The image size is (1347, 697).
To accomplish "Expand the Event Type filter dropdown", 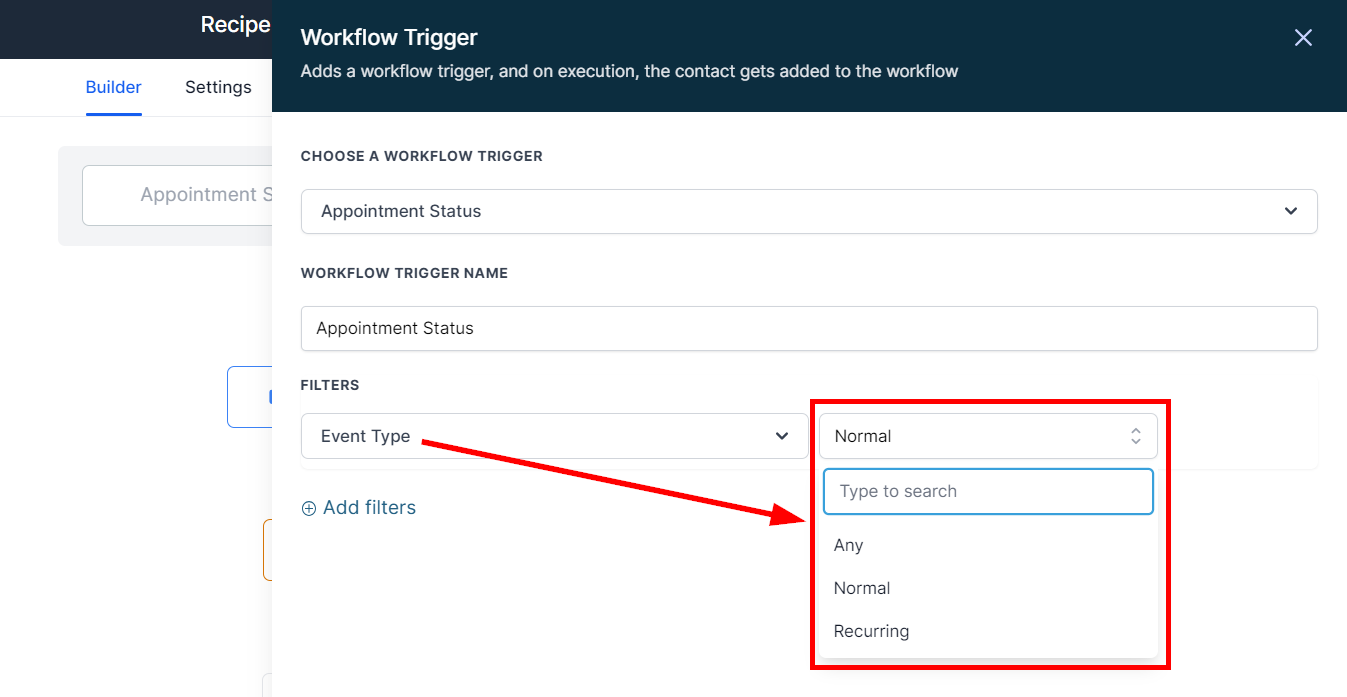I will coord(553,436).
